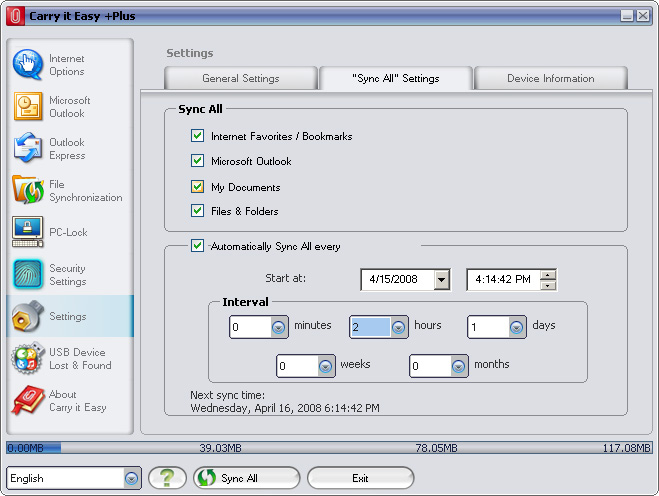Toggle the Files & Folders checkbox
Screen dimensions: 659x496
click(x=197, y=210)
